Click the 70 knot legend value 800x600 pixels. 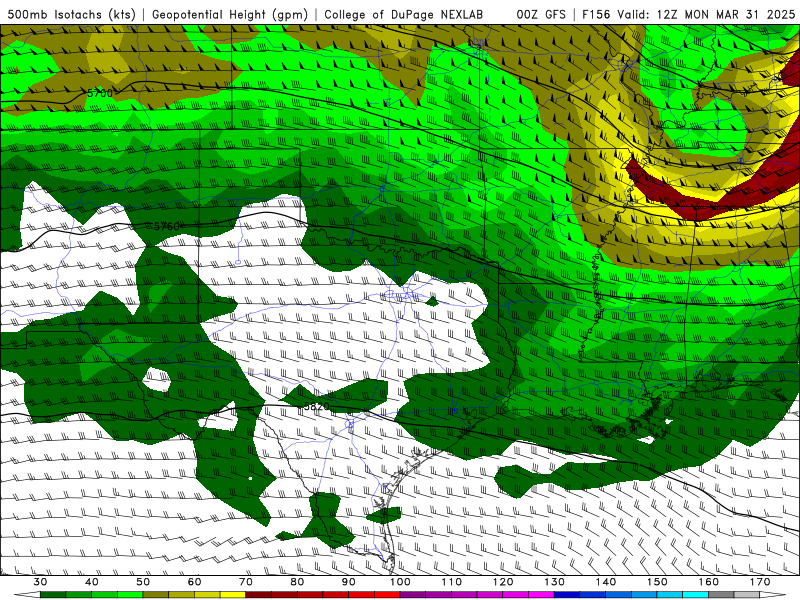tap(246, 582)
